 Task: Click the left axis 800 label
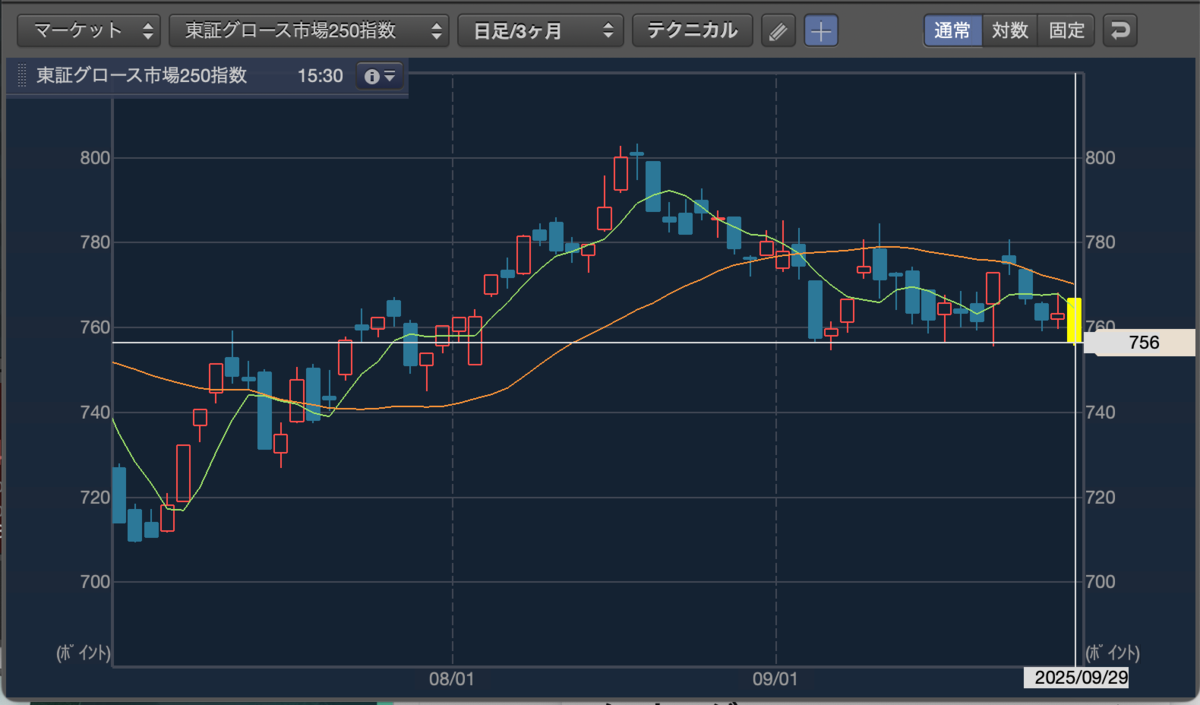coord(95,158)
